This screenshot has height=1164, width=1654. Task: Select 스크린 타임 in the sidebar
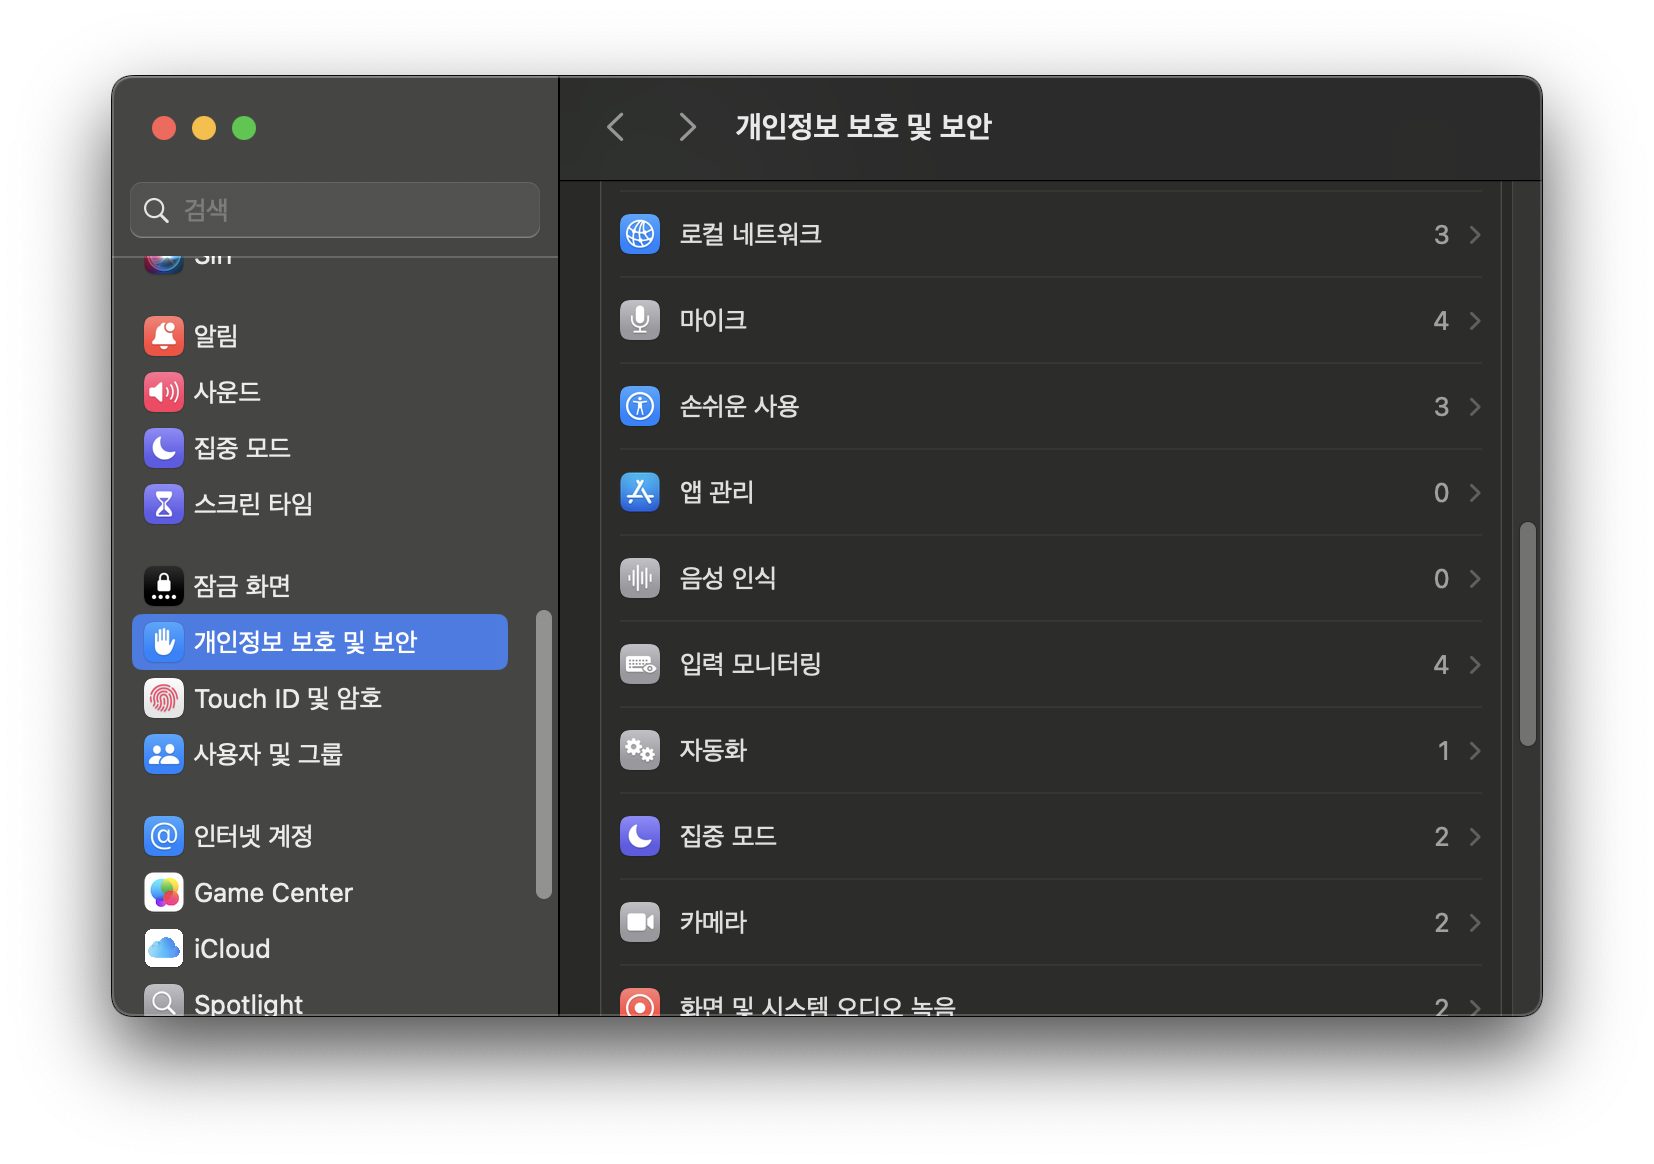(320, 504)
